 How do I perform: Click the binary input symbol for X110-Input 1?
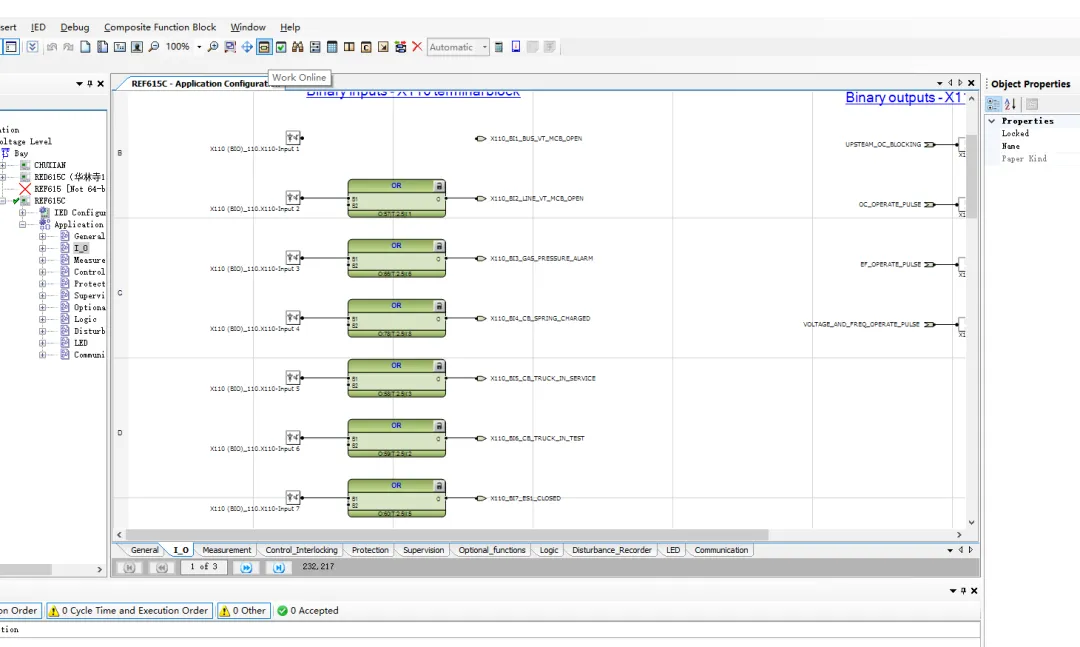[293, 138]
